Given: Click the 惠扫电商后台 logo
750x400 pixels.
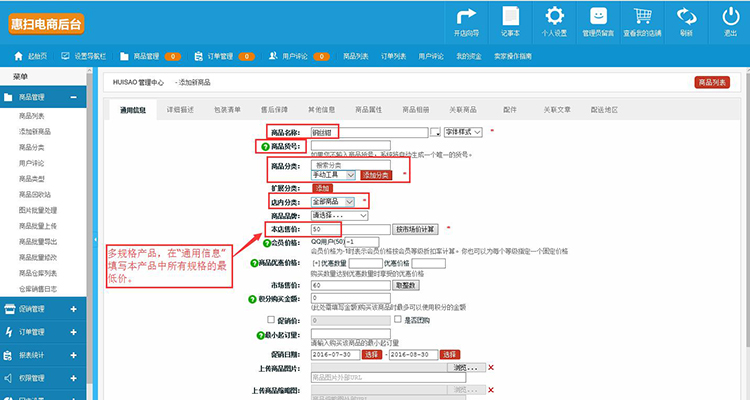Looking at the screenshot, I should pos(46,24).
